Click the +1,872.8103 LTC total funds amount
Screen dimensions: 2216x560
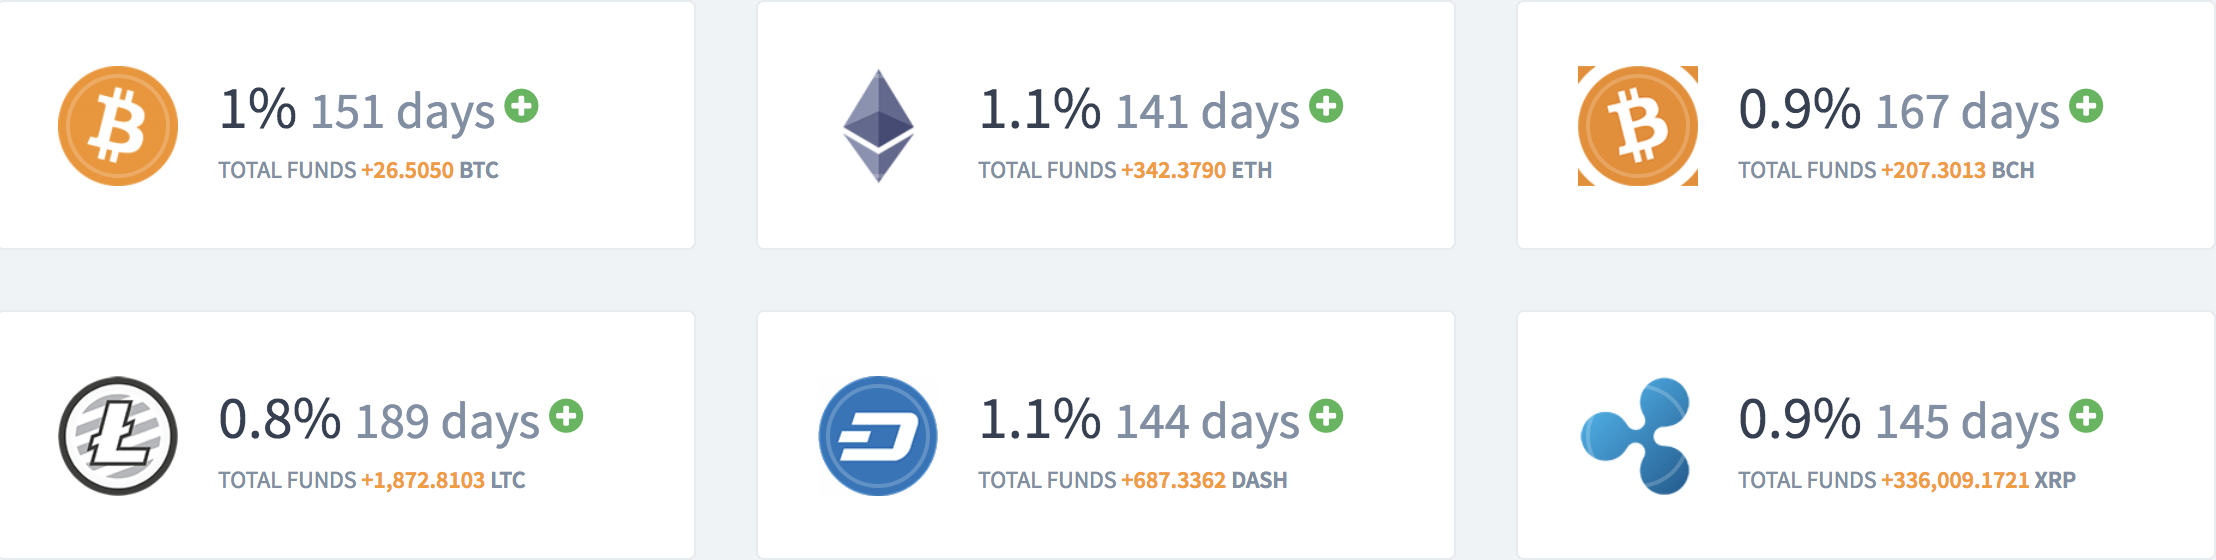tap(443, 480)
